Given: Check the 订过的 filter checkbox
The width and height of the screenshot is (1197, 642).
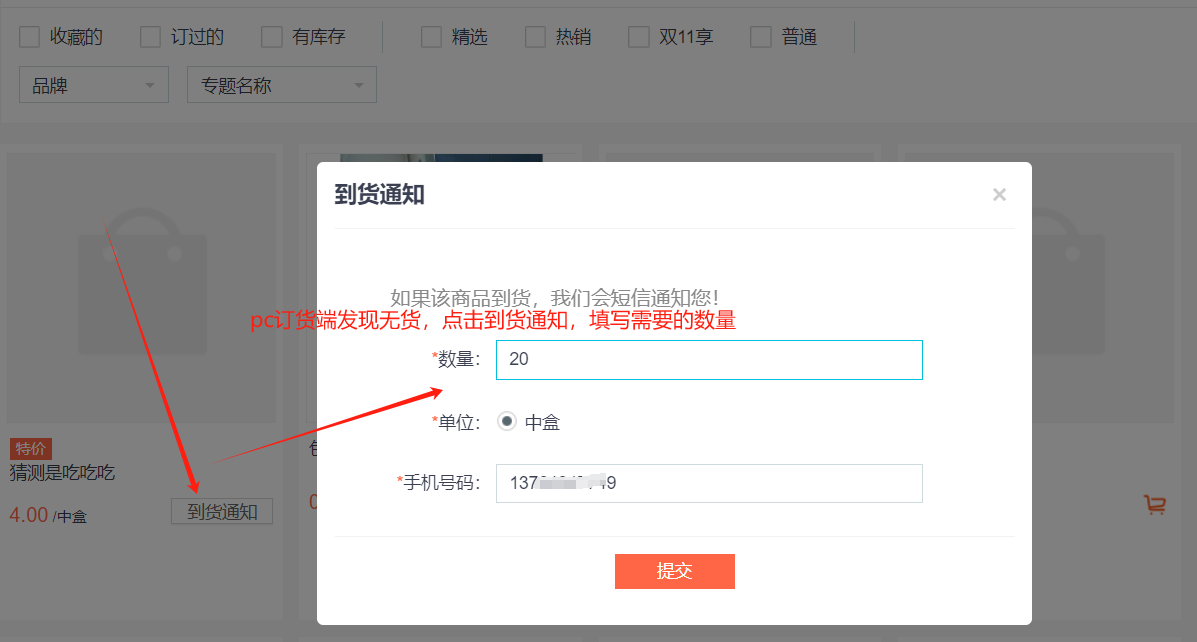Looking at the screenshot, I should [x=150, y=37].
